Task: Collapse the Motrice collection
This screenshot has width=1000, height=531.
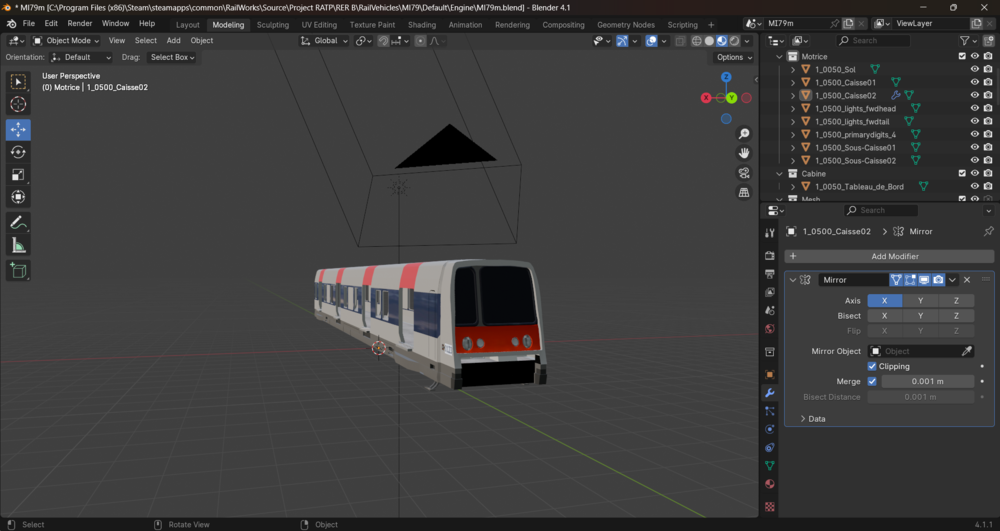Action: tap(779, 56)
